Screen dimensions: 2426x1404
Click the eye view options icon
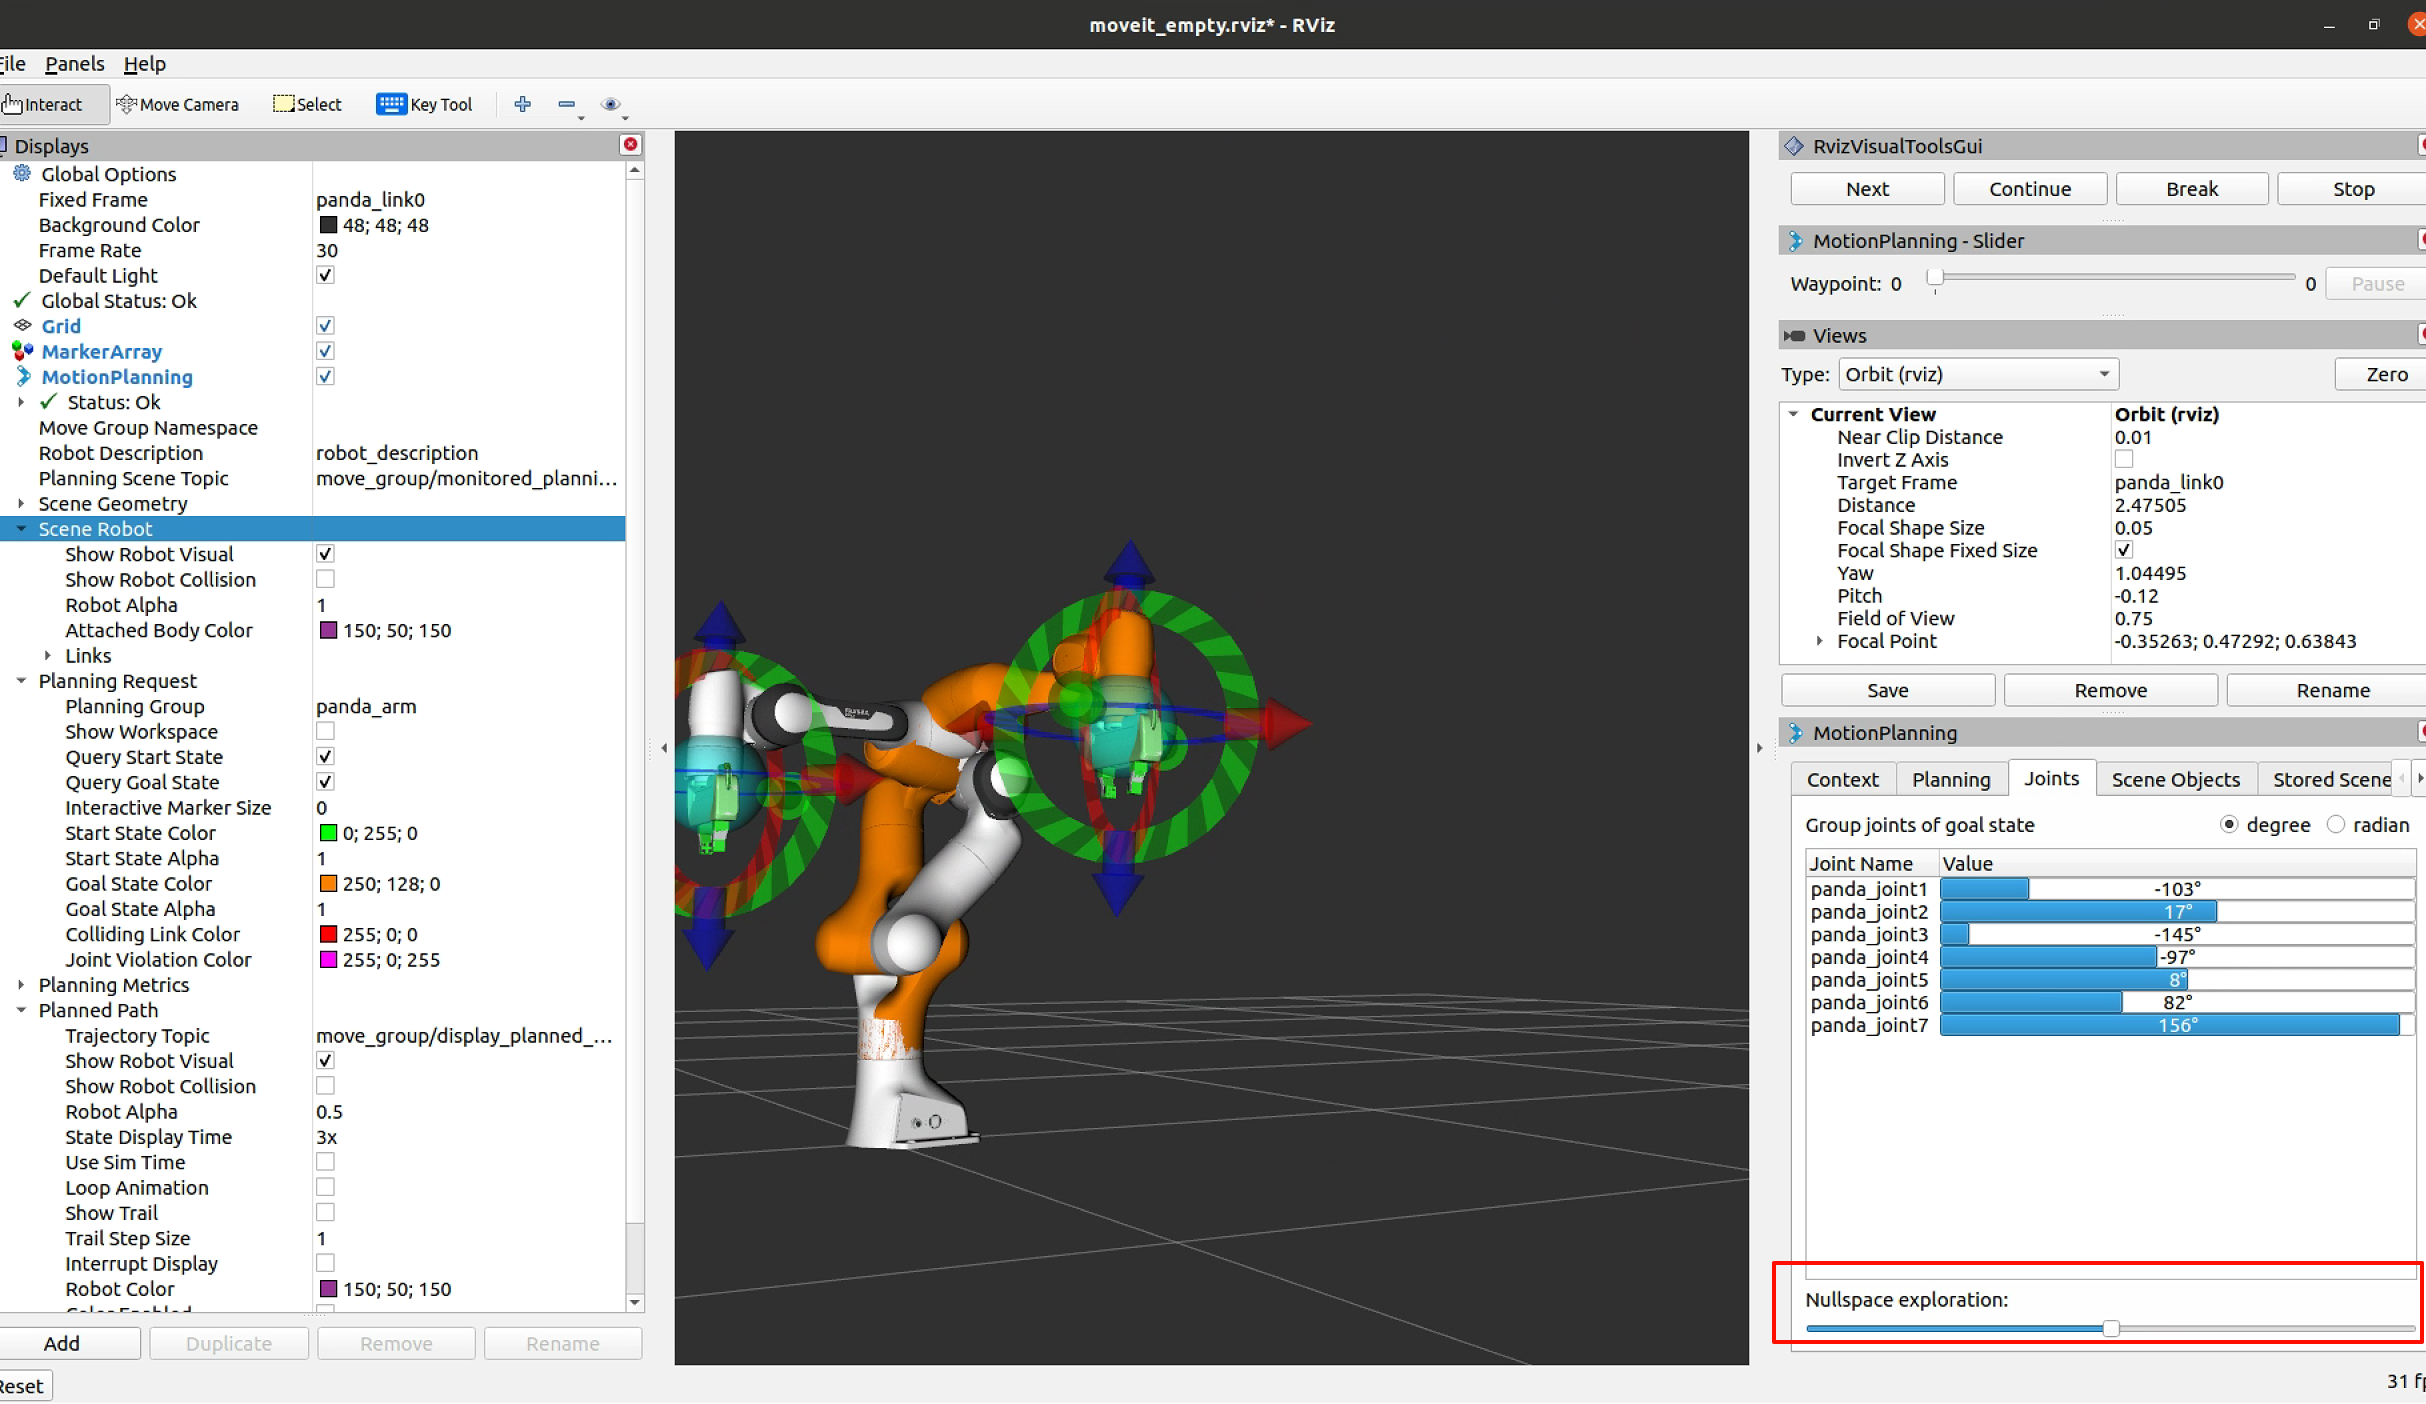(x=611, y=104)
